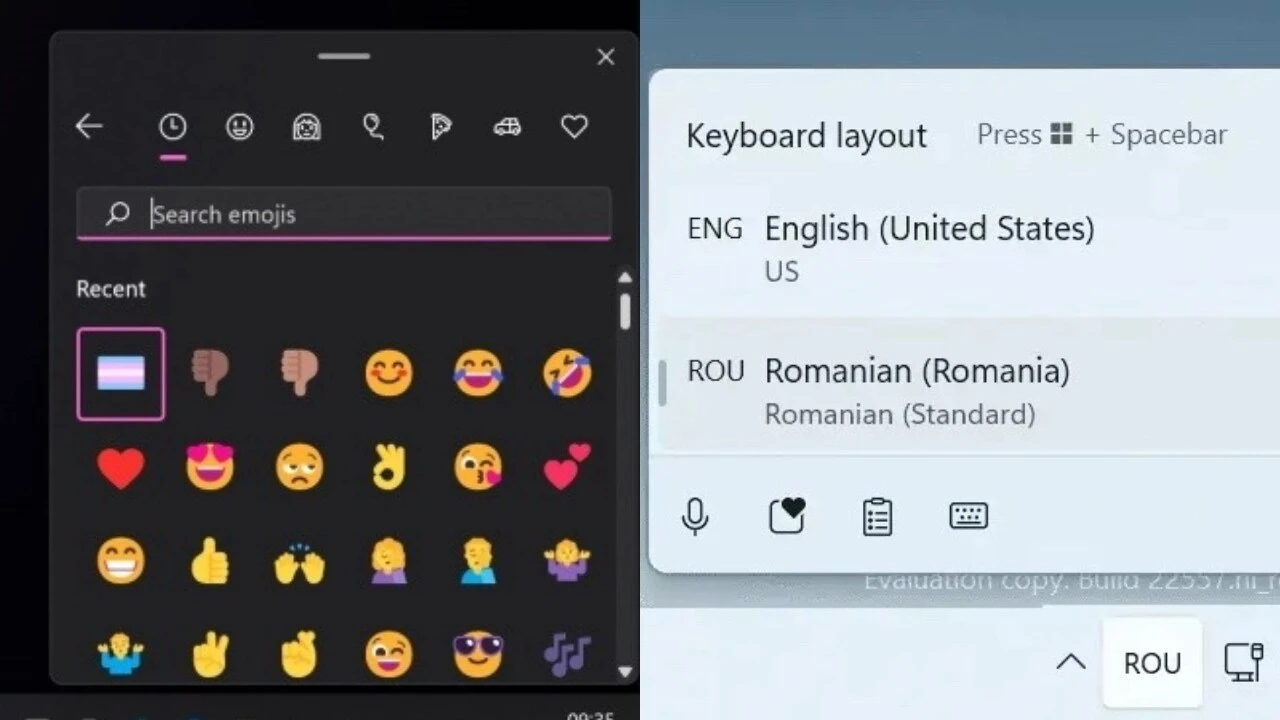Click the scrollbar down arrow in emoji list
The height and width of the screenshot is (720, 1280).
[x=625, y=672]
